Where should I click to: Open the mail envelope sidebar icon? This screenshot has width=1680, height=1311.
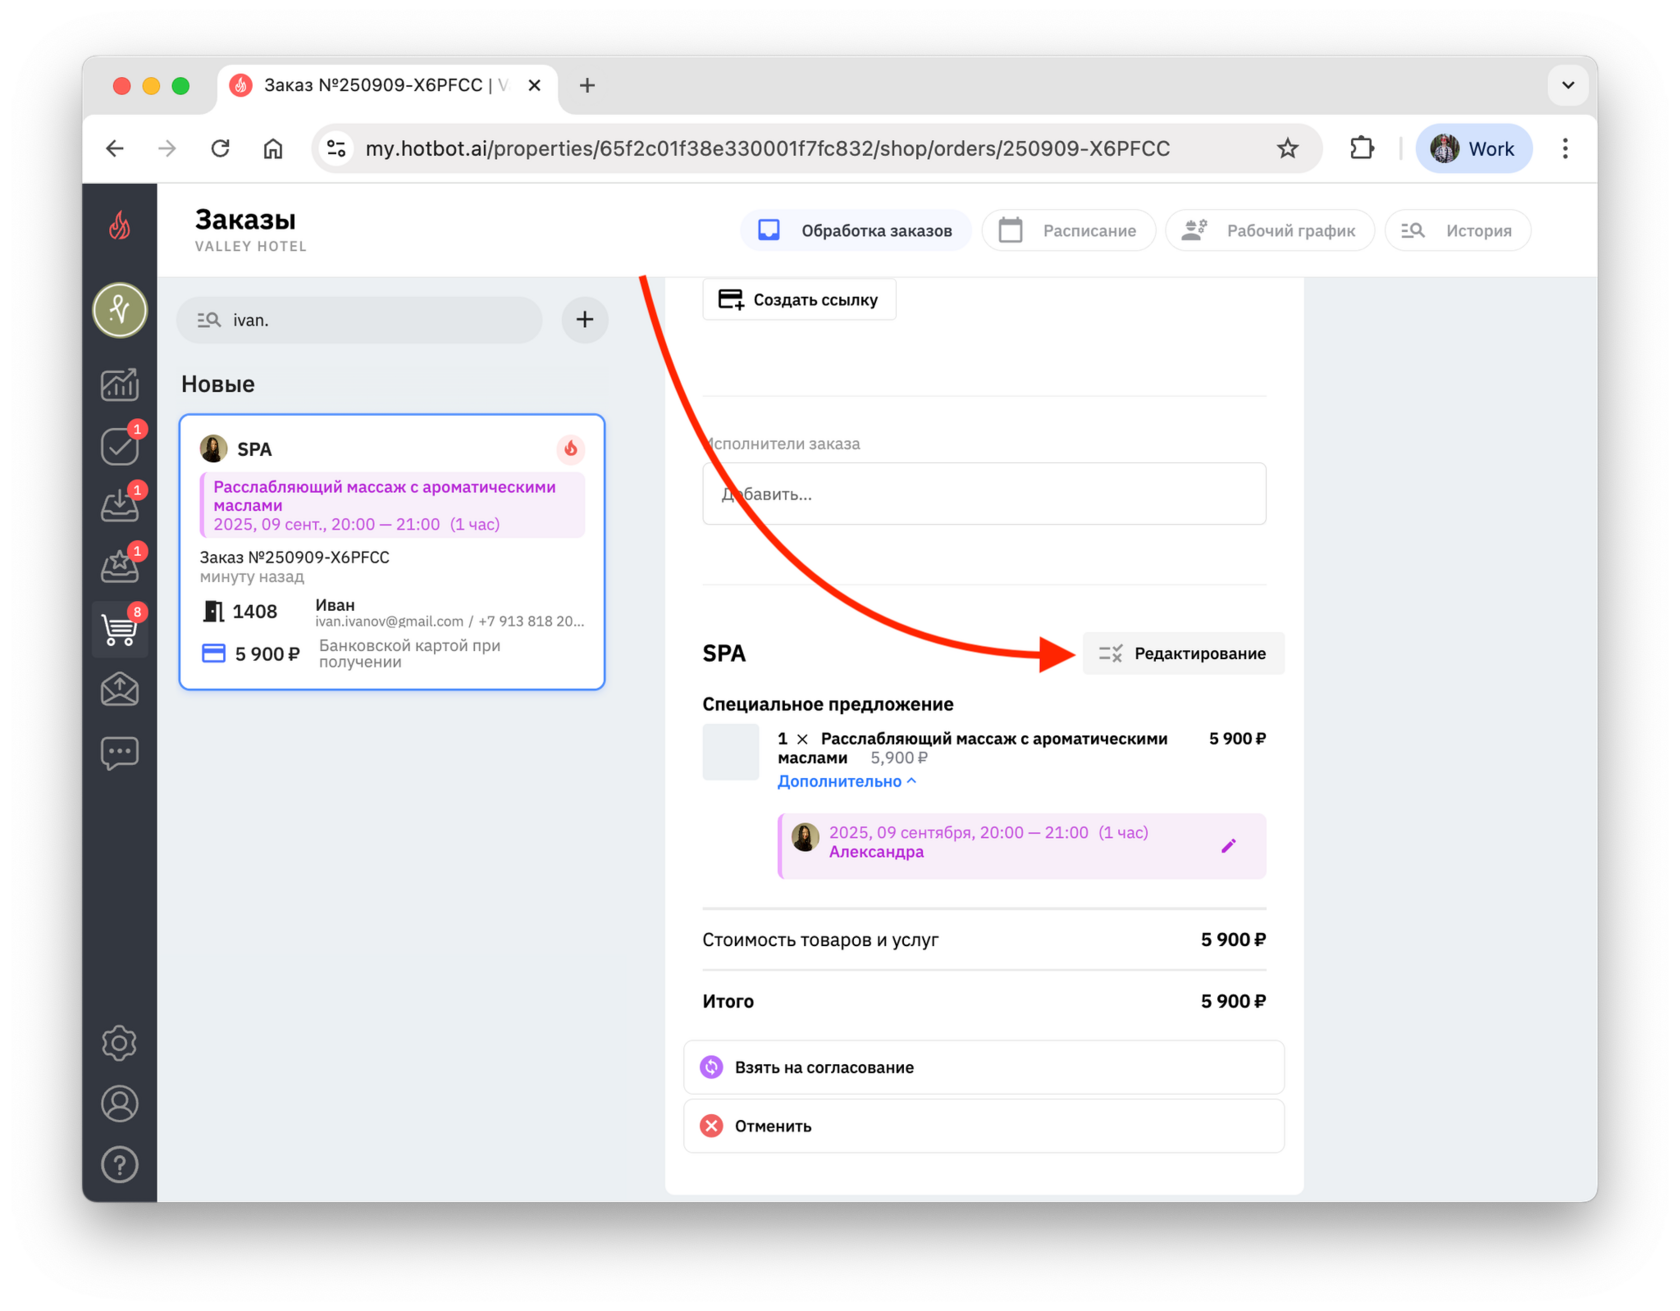(x=120, y=690)
